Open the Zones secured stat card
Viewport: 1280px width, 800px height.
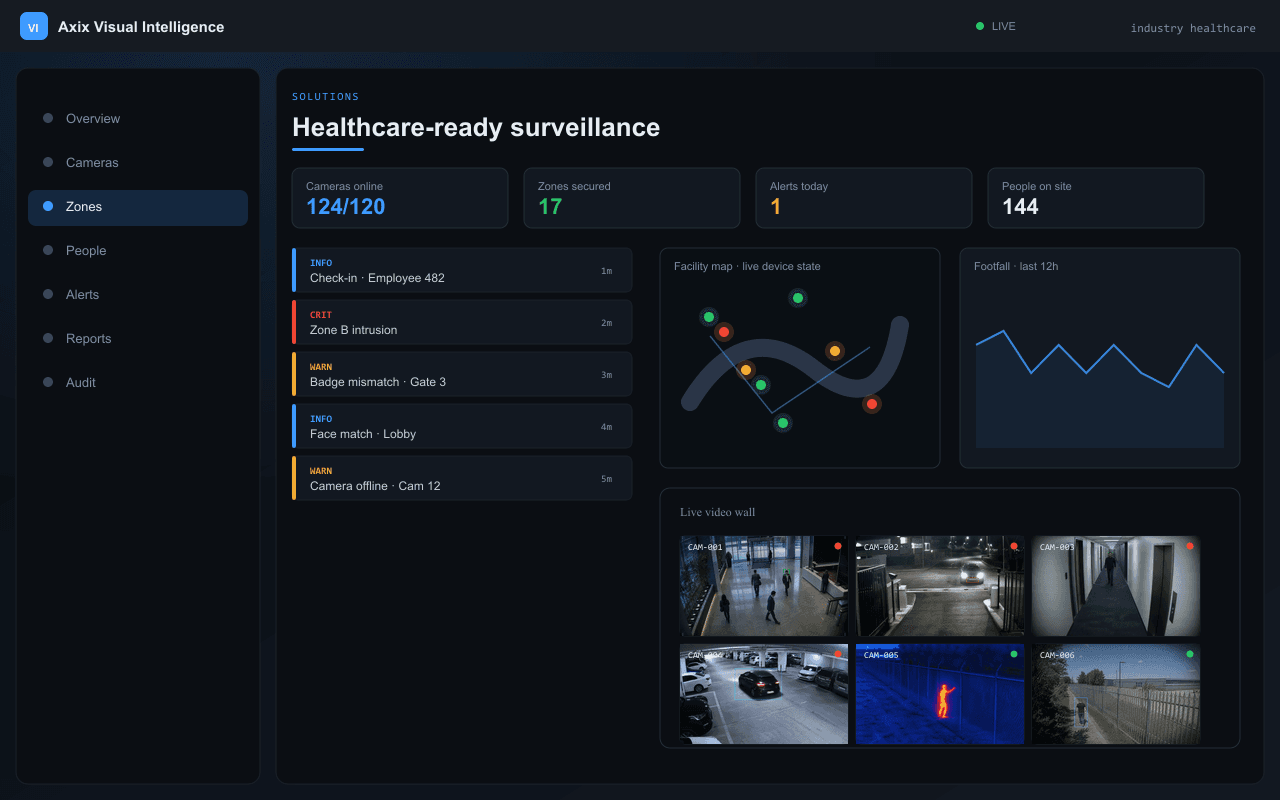pos(632,198)
